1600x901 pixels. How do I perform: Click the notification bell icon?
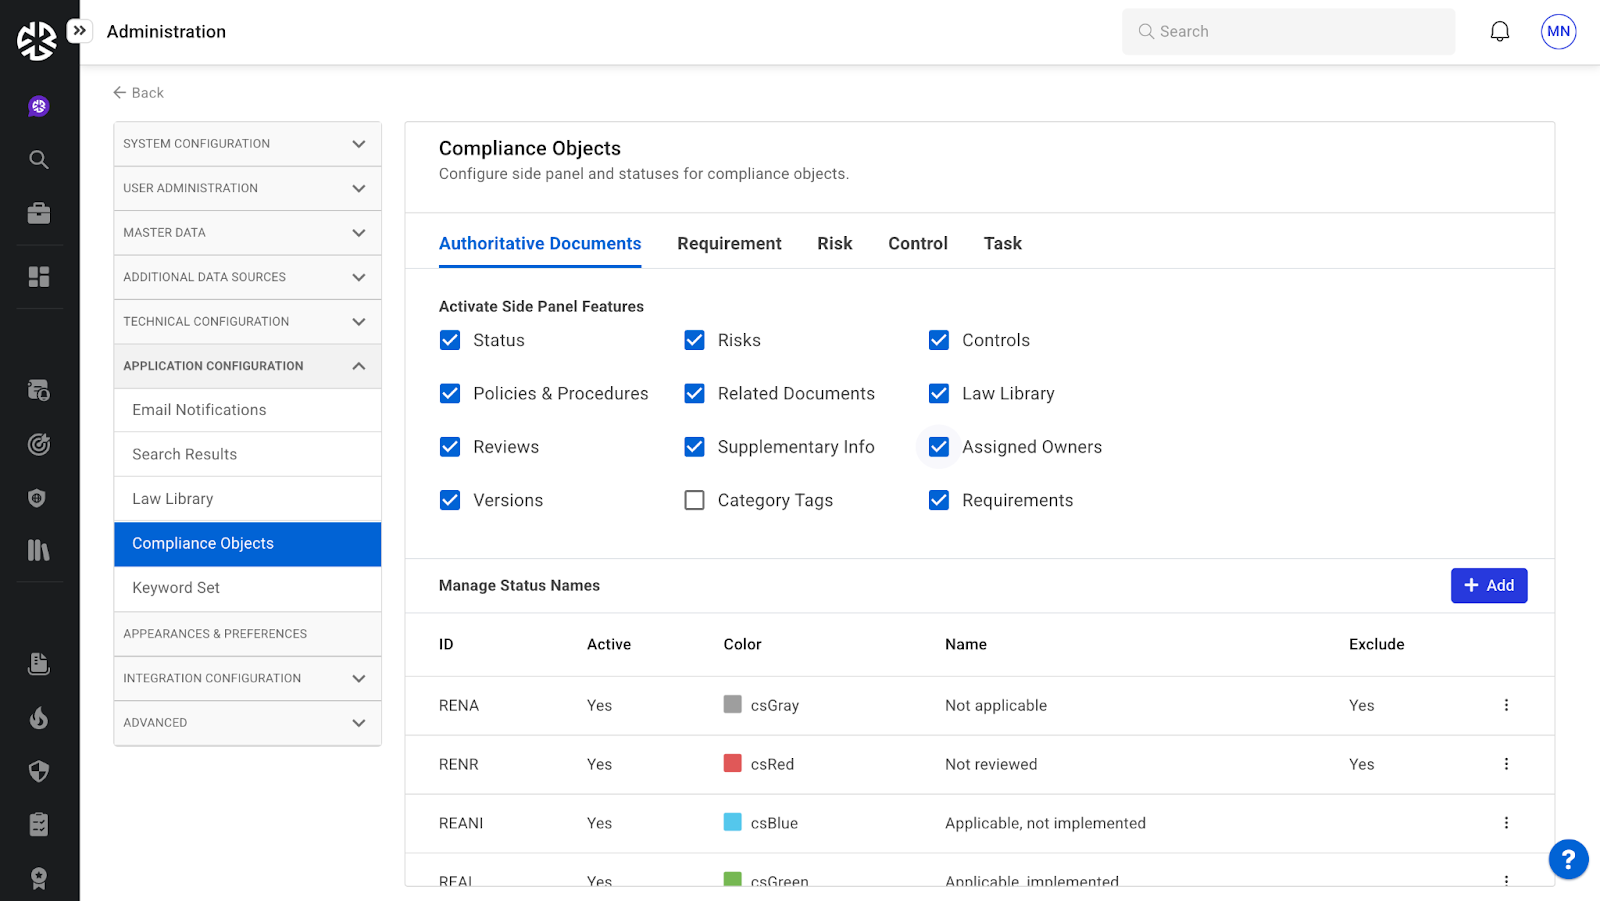1499,32
